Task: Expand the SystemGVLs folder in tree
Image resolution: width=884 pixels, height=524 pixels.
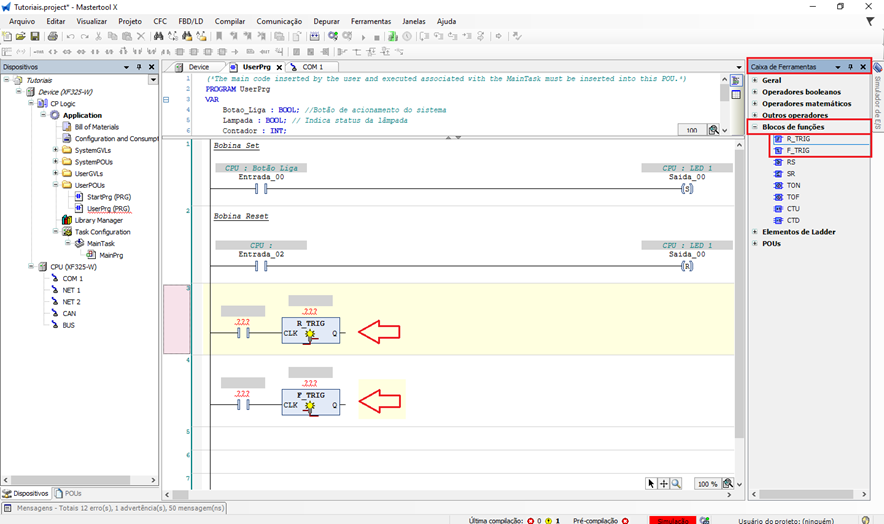Action: coord(55,150)
